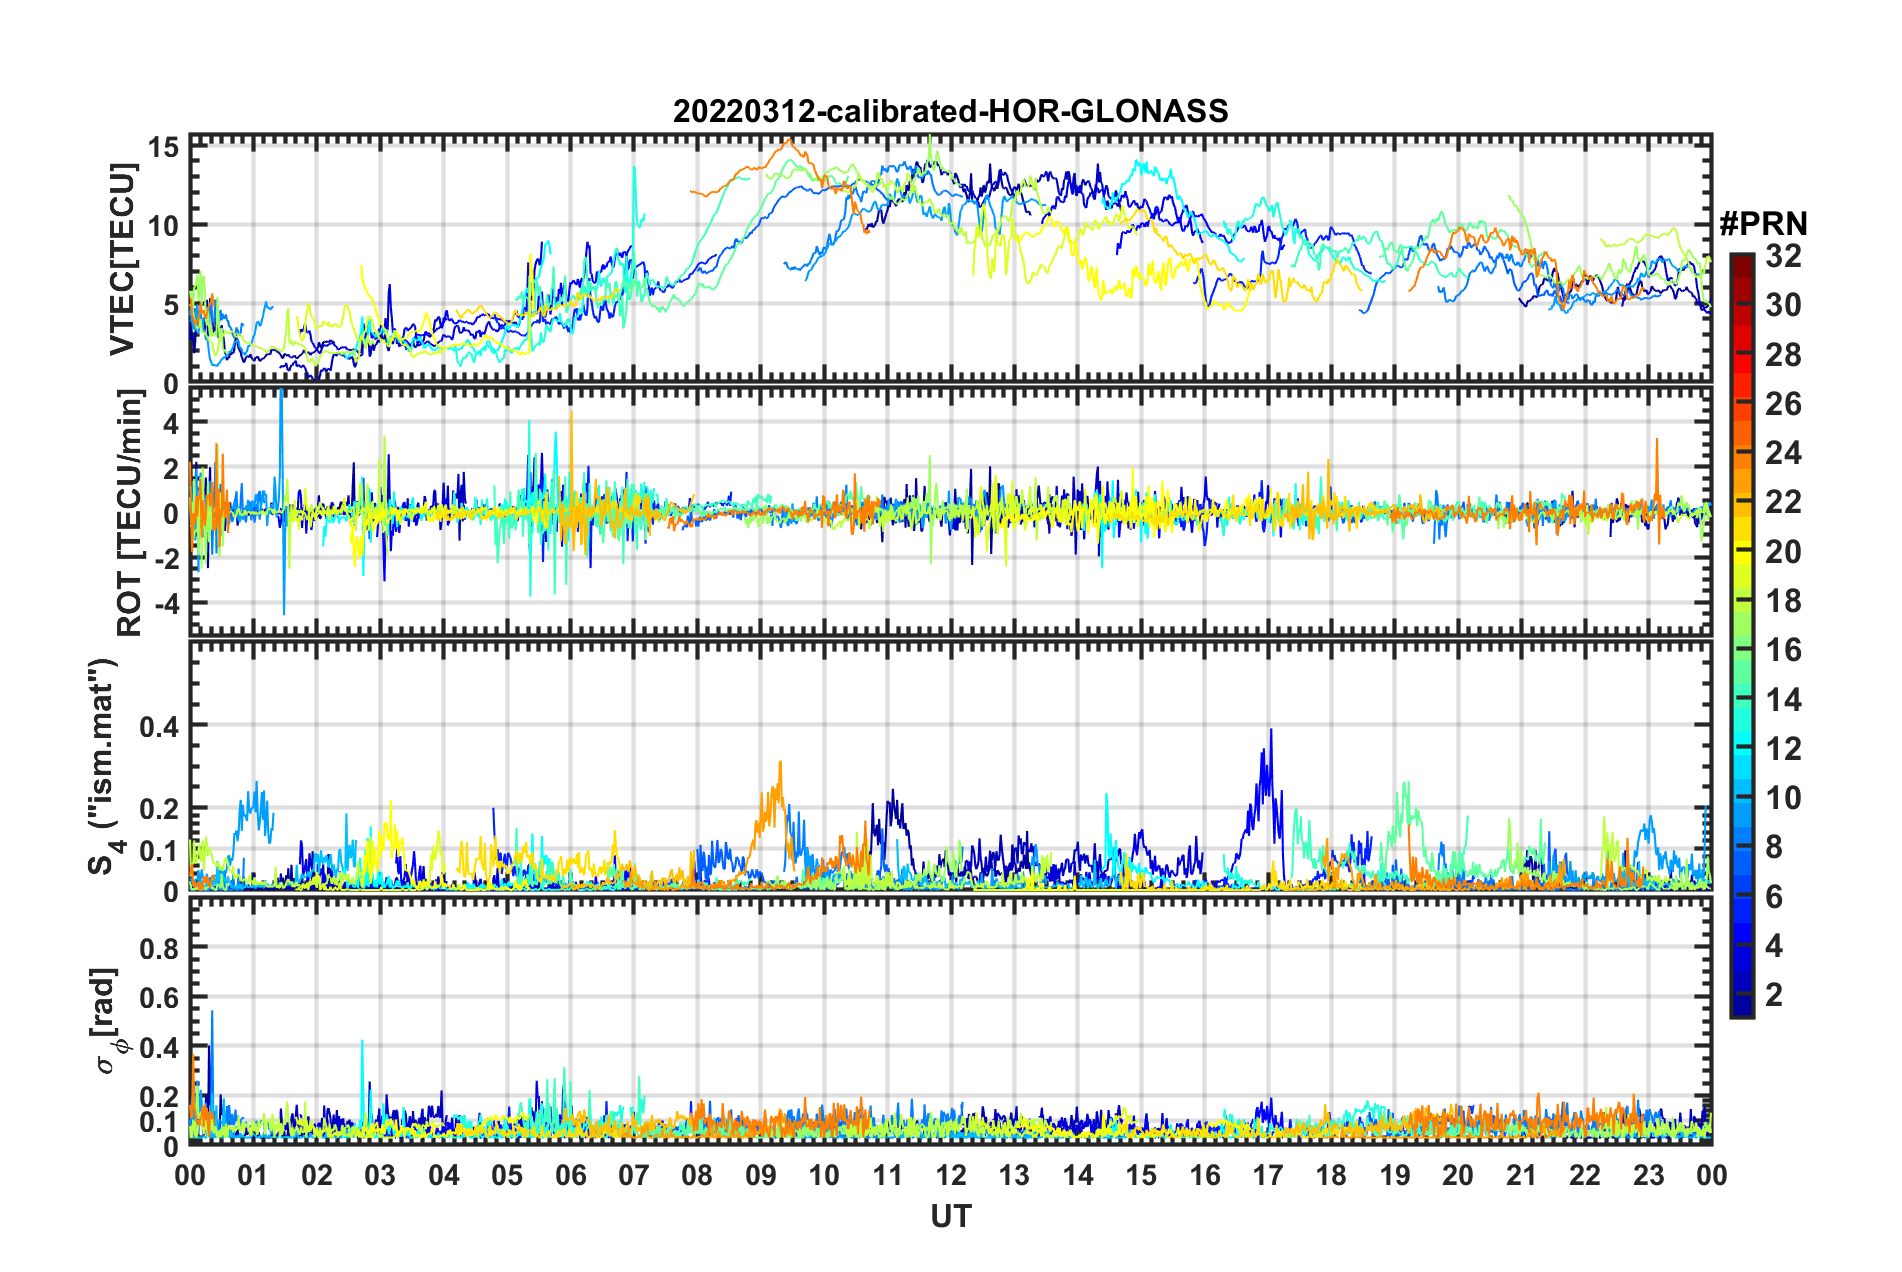
Task: Click colorbar tick label 16
Action: click(1783, 650)
